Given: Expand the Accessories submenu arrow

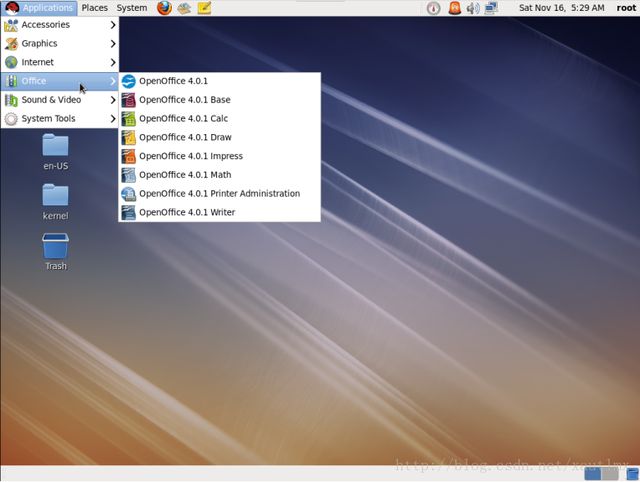Looking at the screenshot, I should click(x=113, y=25).
